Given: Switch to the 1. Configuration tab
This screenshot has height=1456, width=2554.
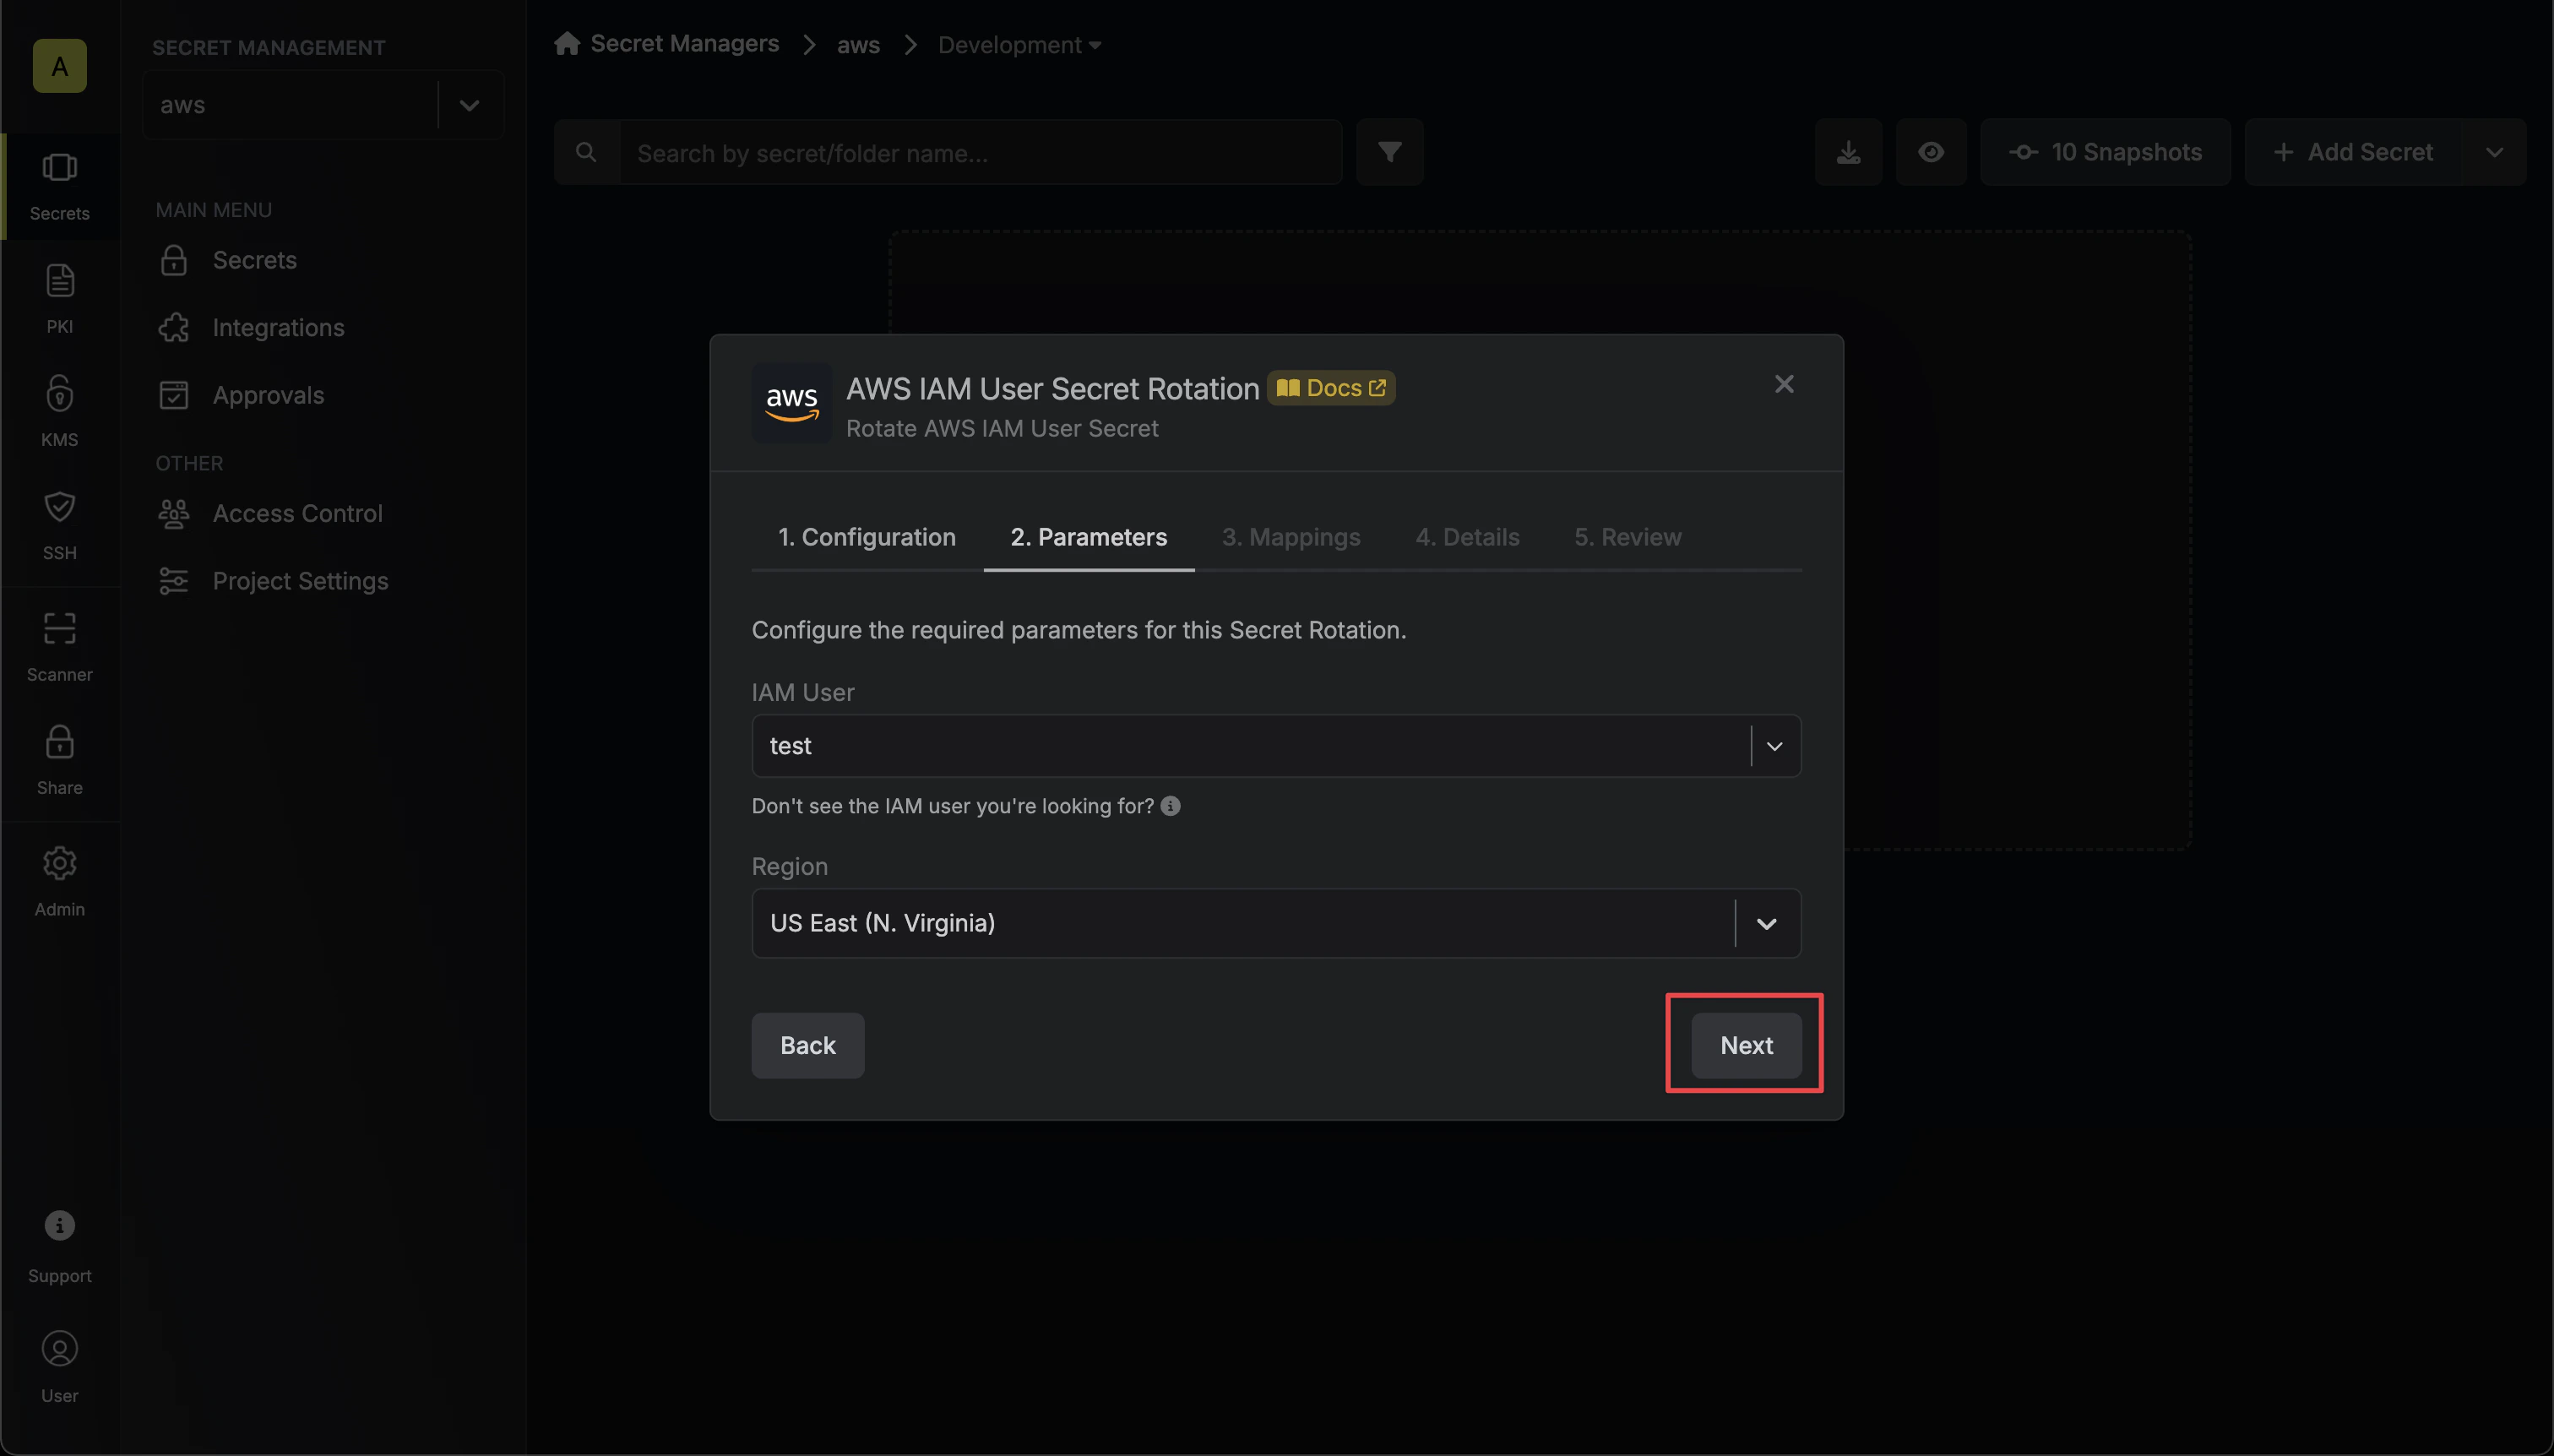Looking at the screenshot, I should (x=866, y=537).
